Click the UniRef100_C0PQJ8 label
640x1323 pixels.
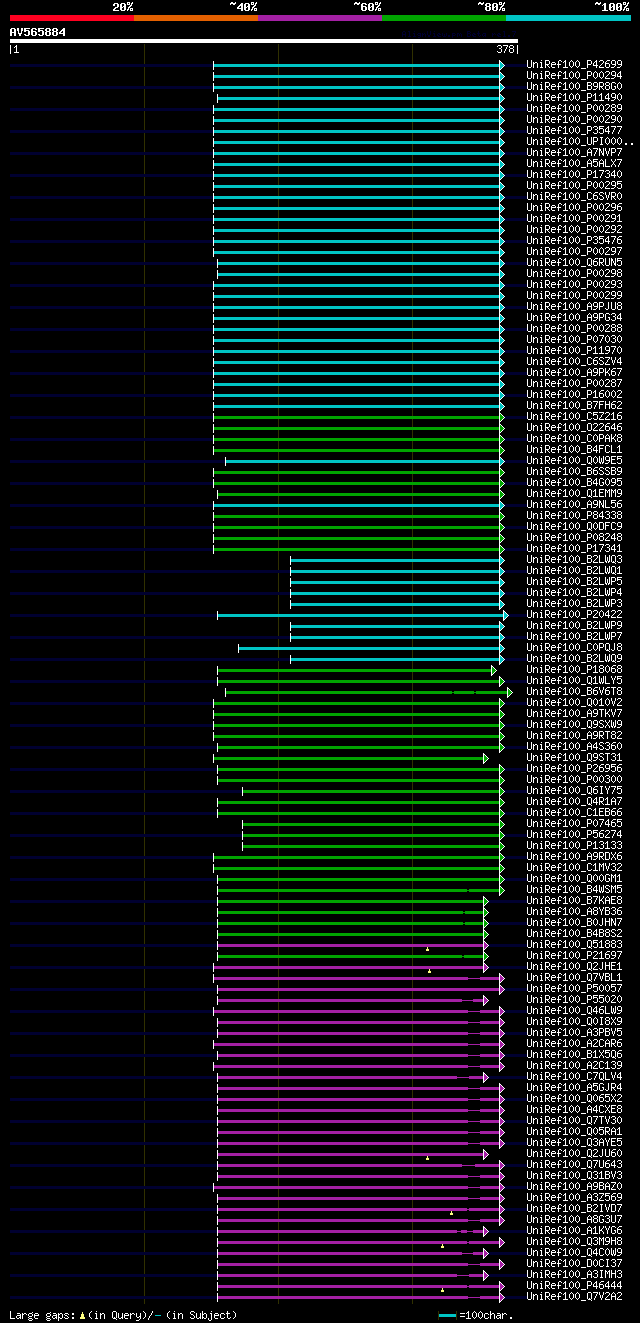[574, 647]
